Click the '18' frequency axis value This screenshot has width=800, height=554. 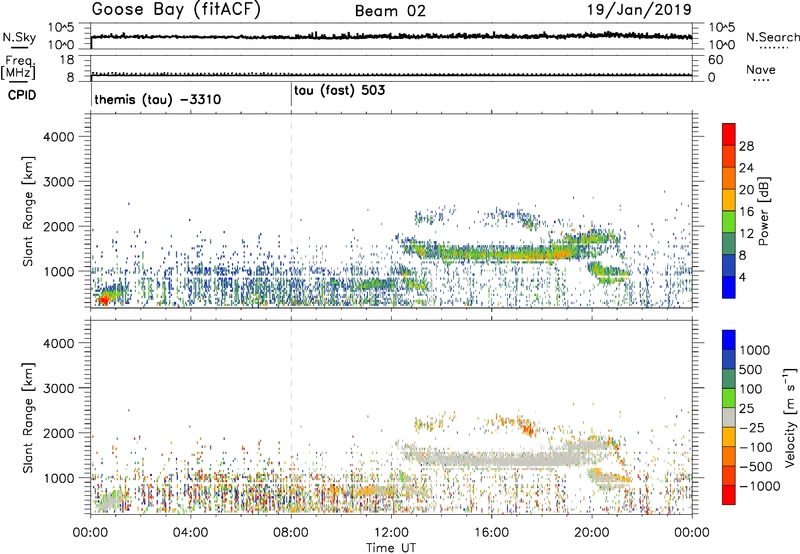pyautogui.click(x=67, y=60)
